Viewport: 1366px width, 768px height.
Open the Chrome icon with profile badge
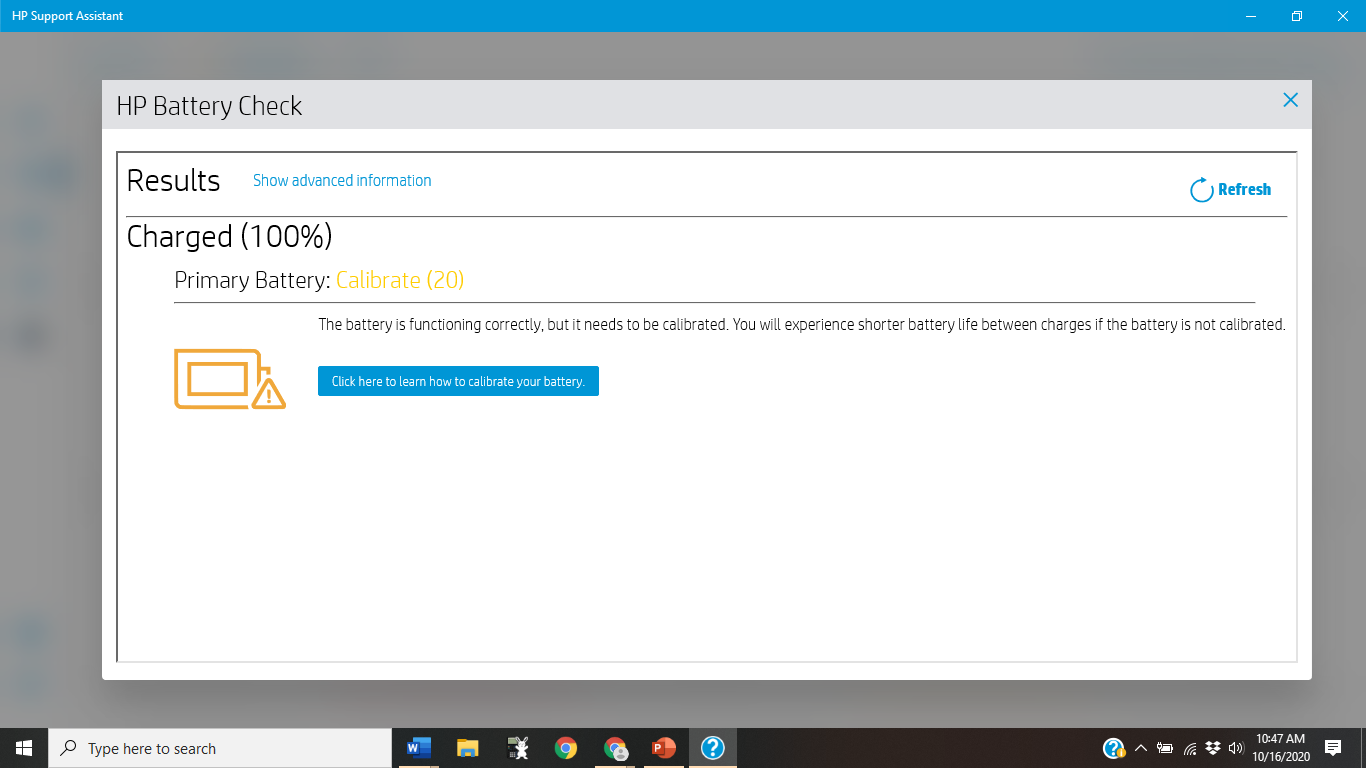[615, 748]
